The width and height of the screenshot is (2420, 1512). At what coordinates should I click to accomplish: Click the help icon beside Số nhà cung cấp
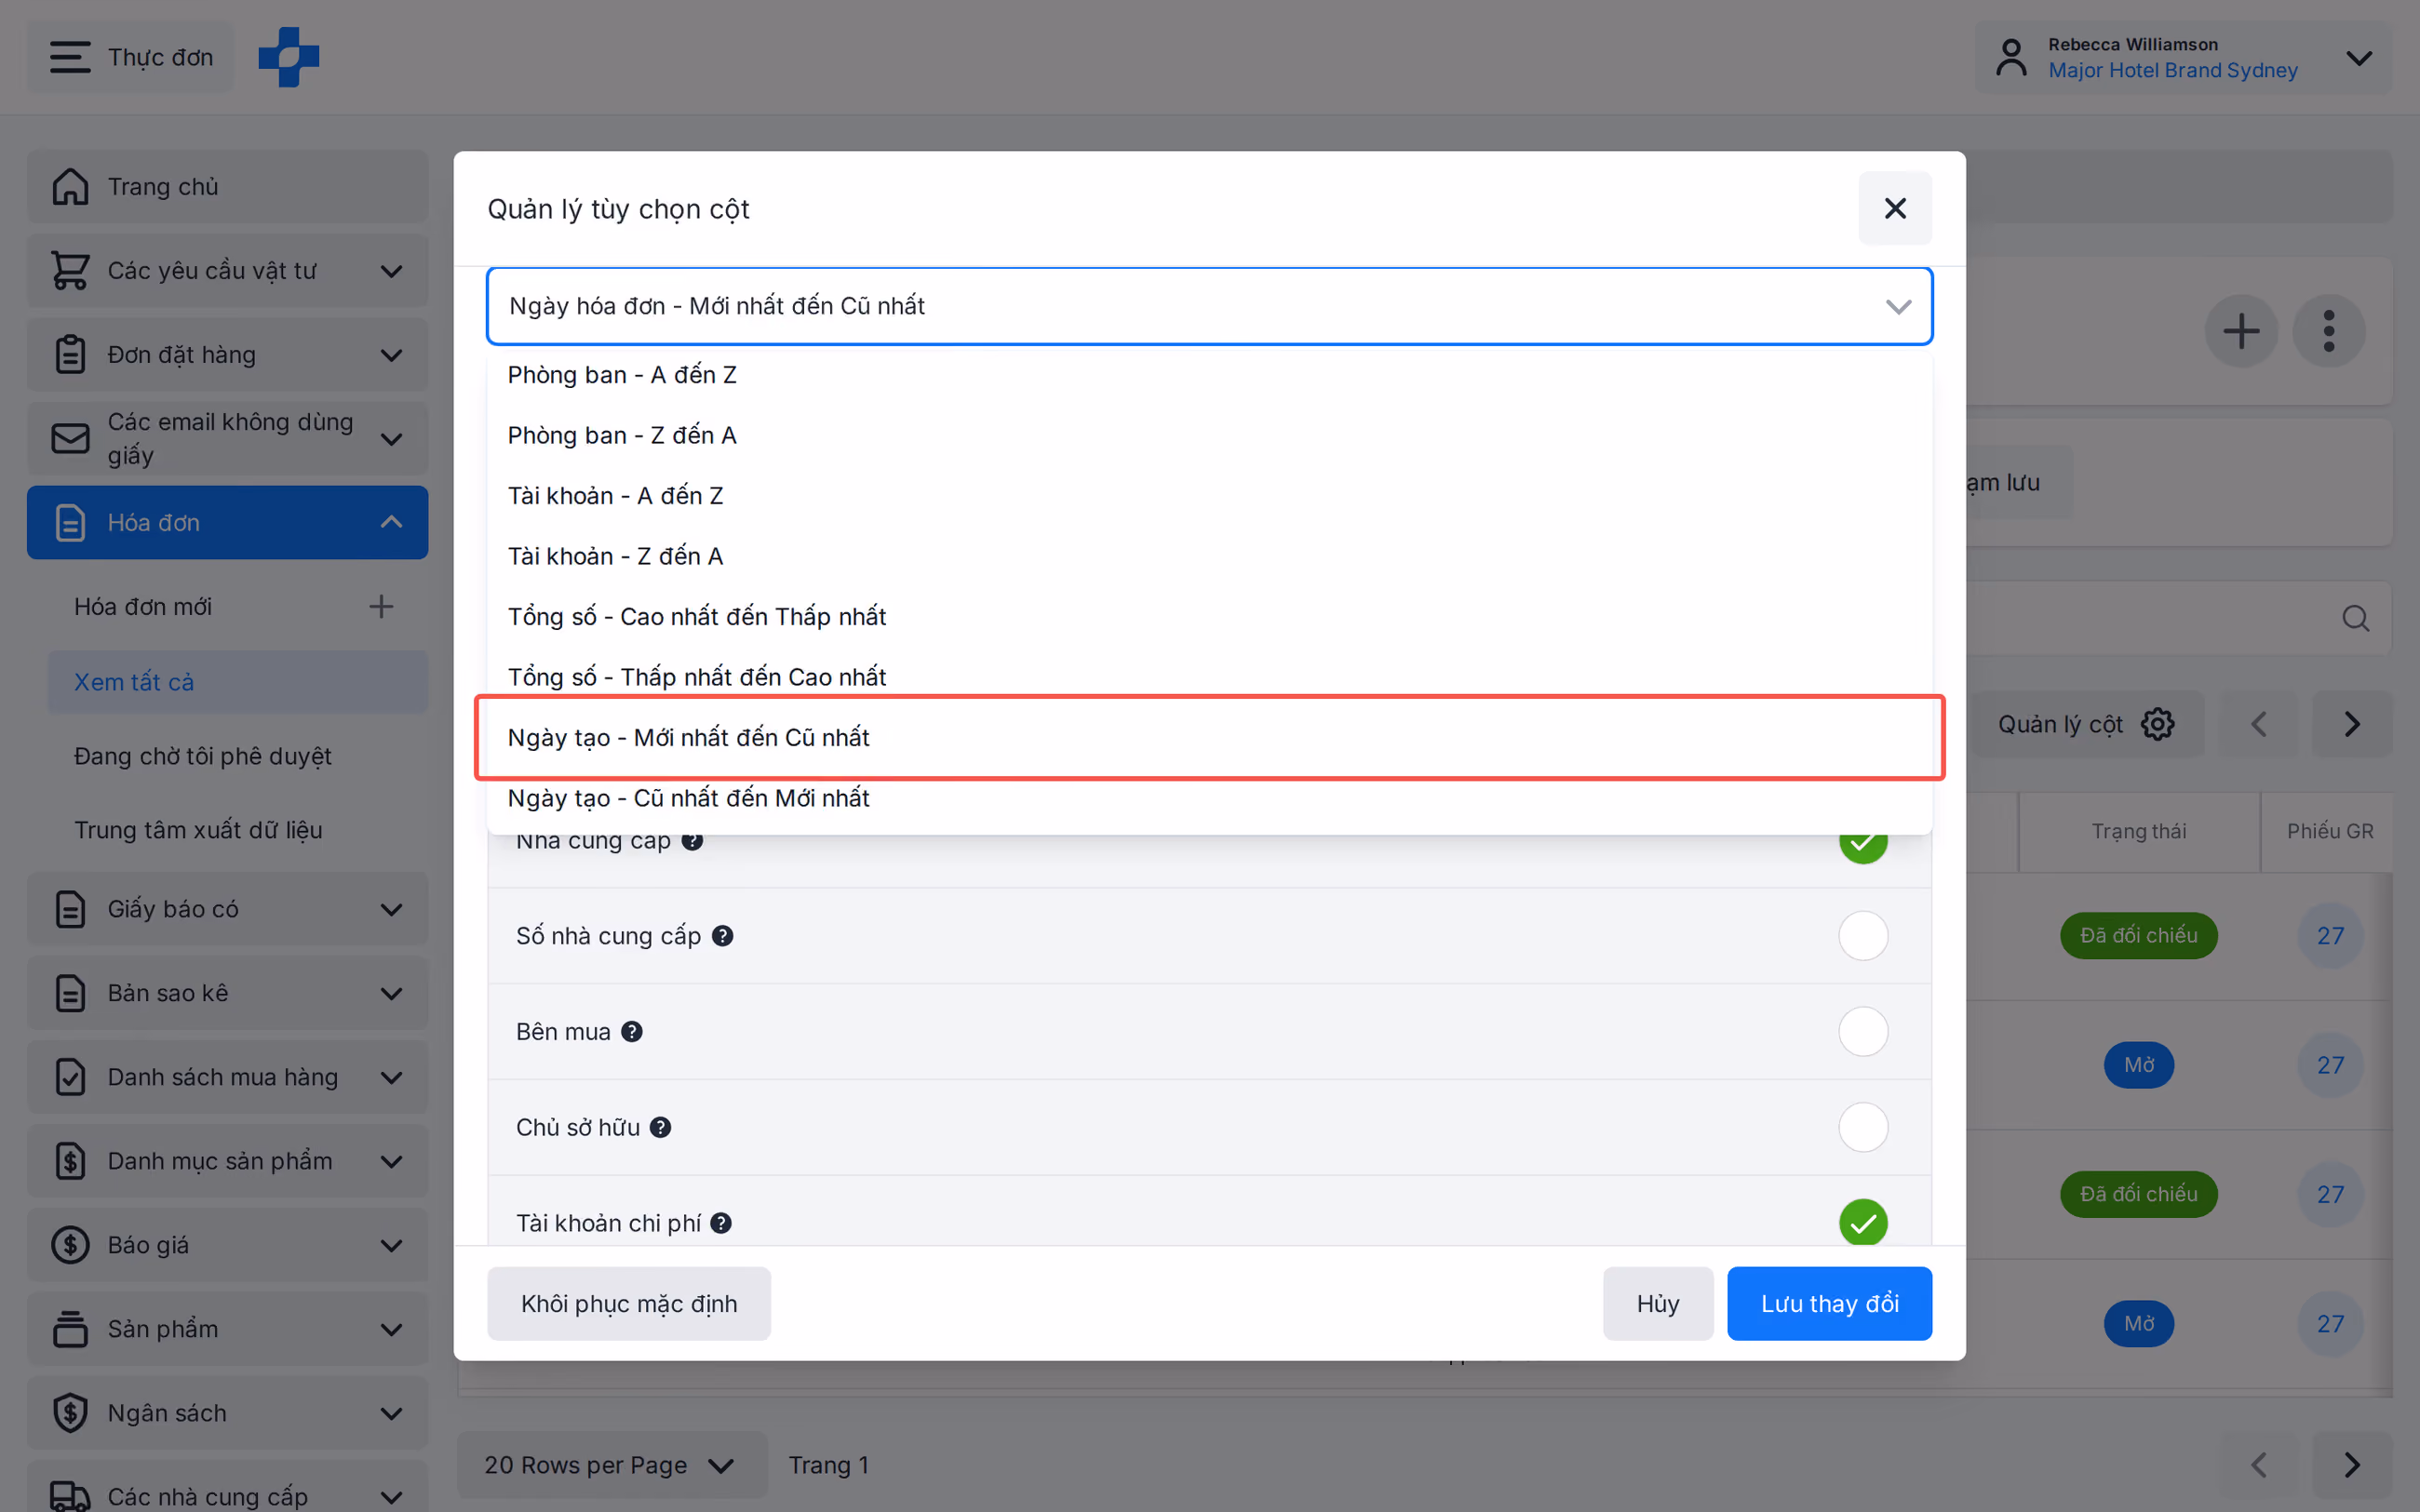pos(722,936)
